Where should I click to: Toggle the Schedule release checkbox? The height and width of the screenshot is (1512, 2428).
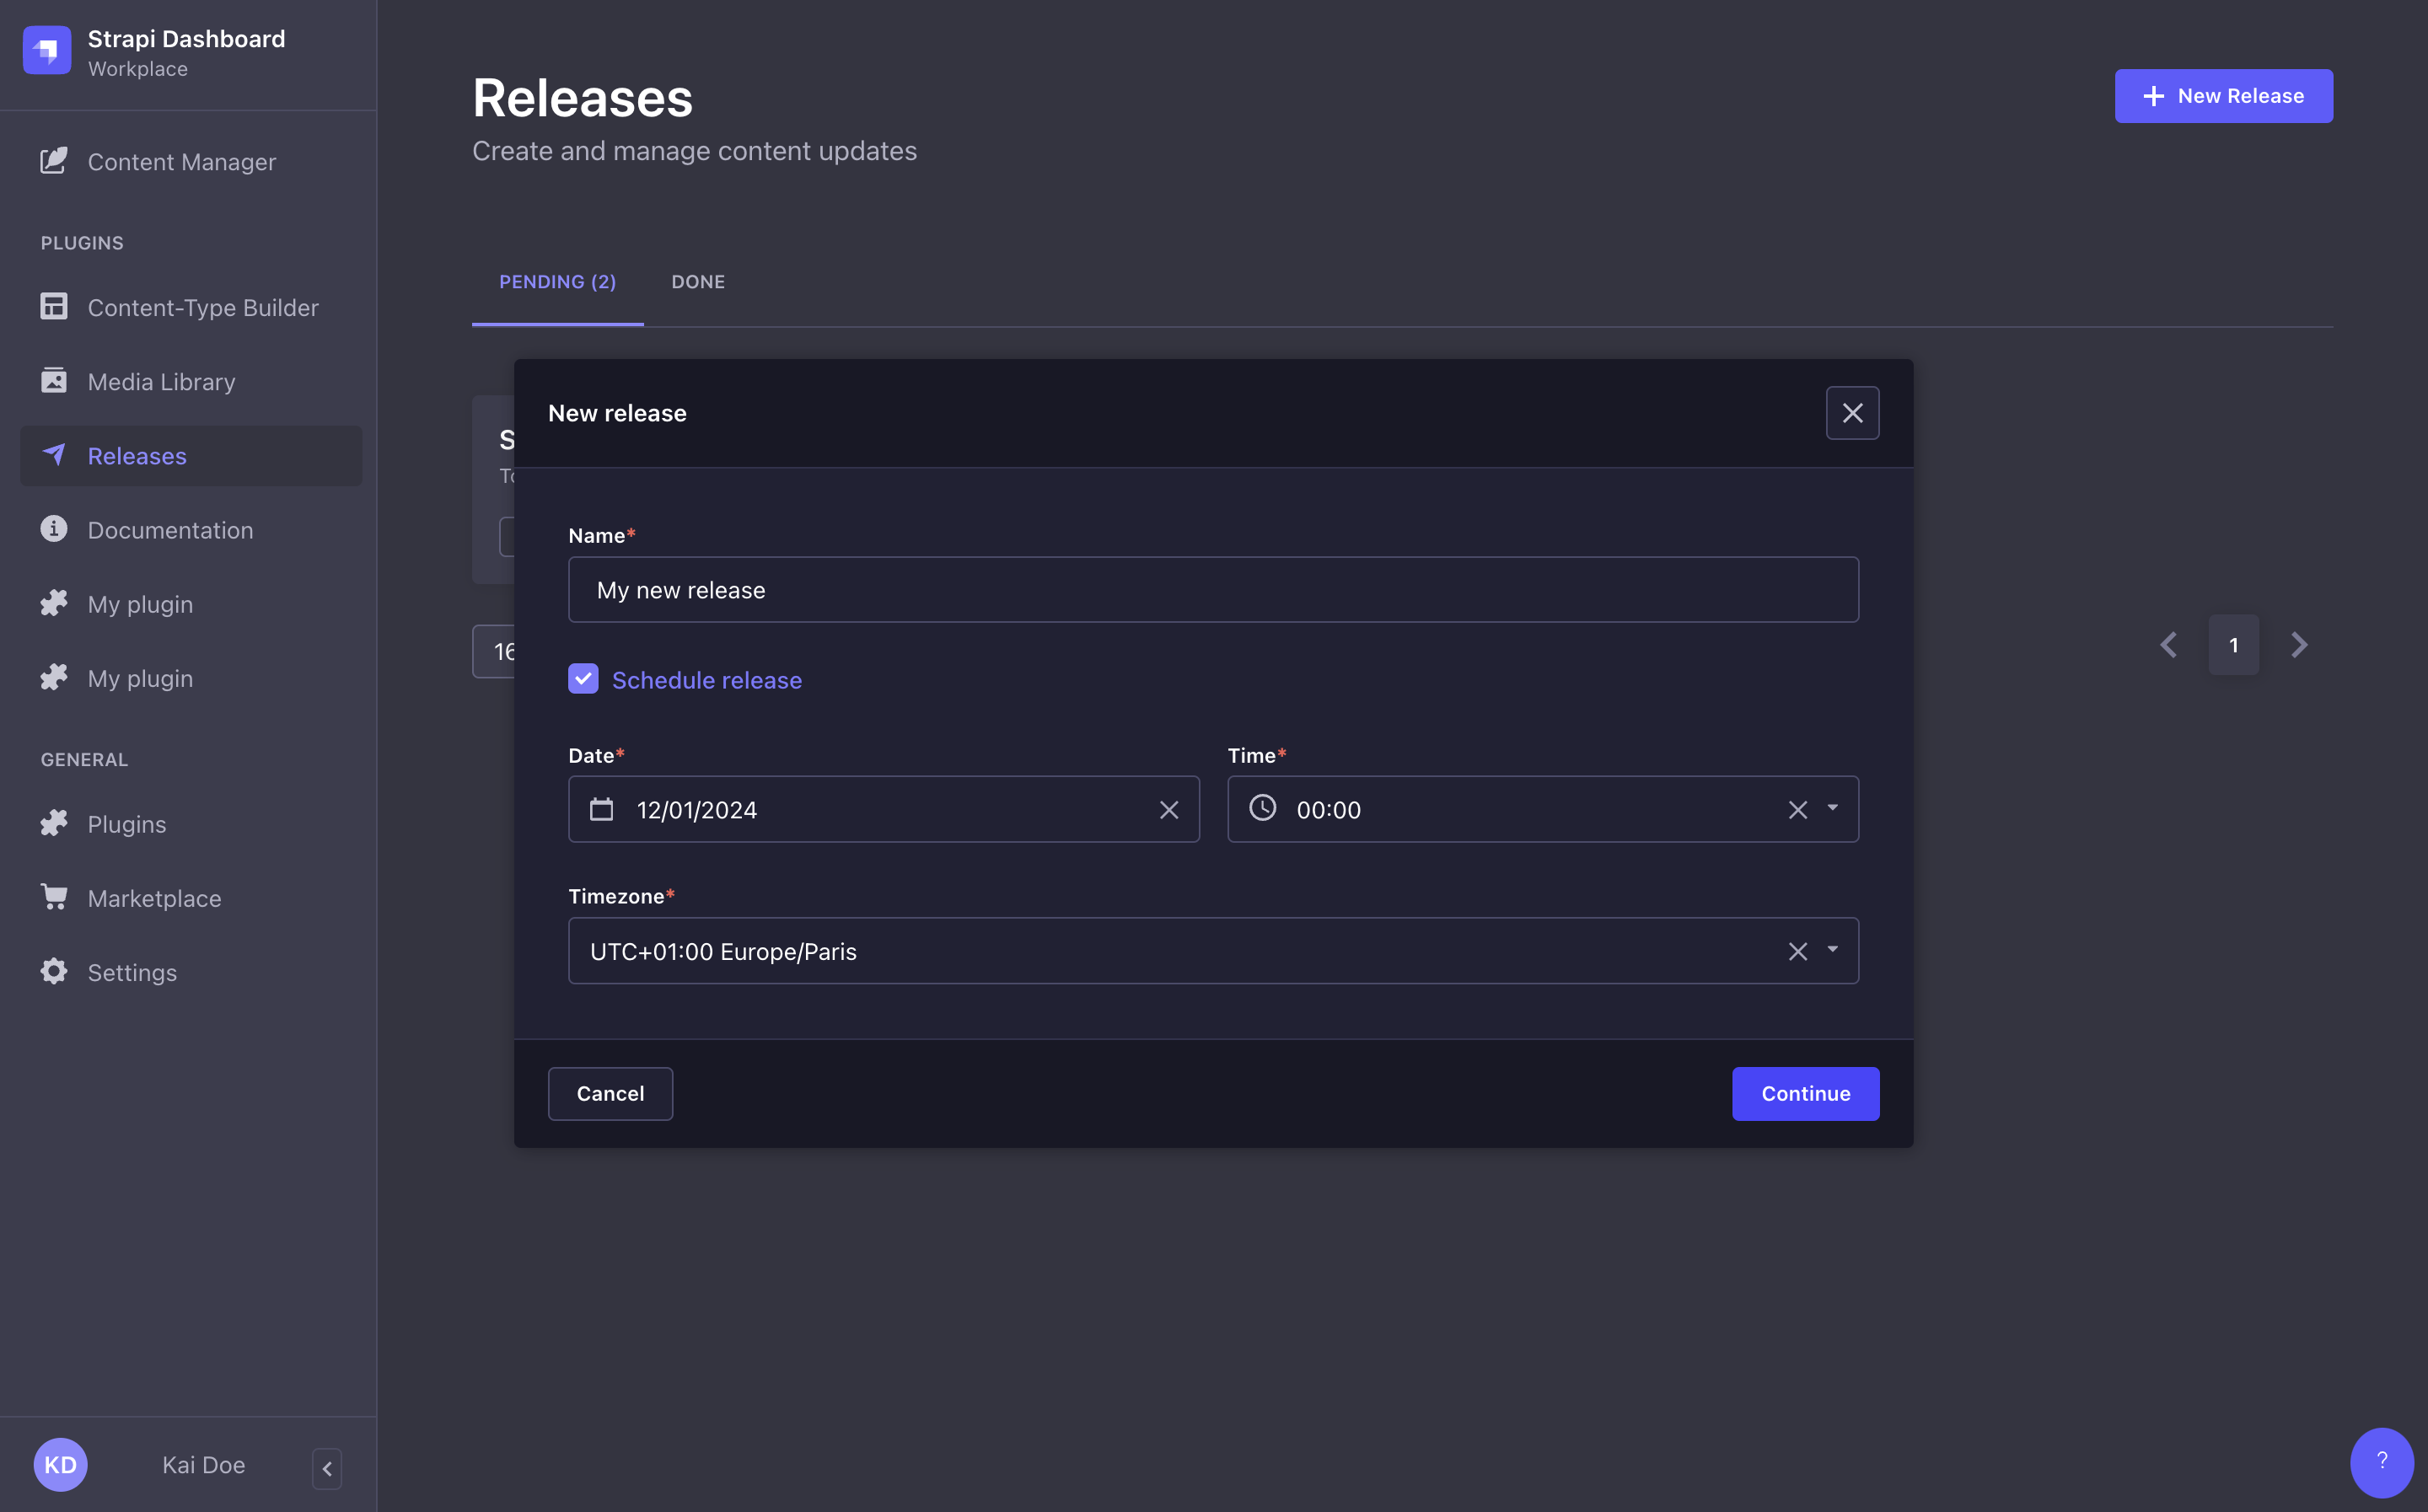pos(582,679)
